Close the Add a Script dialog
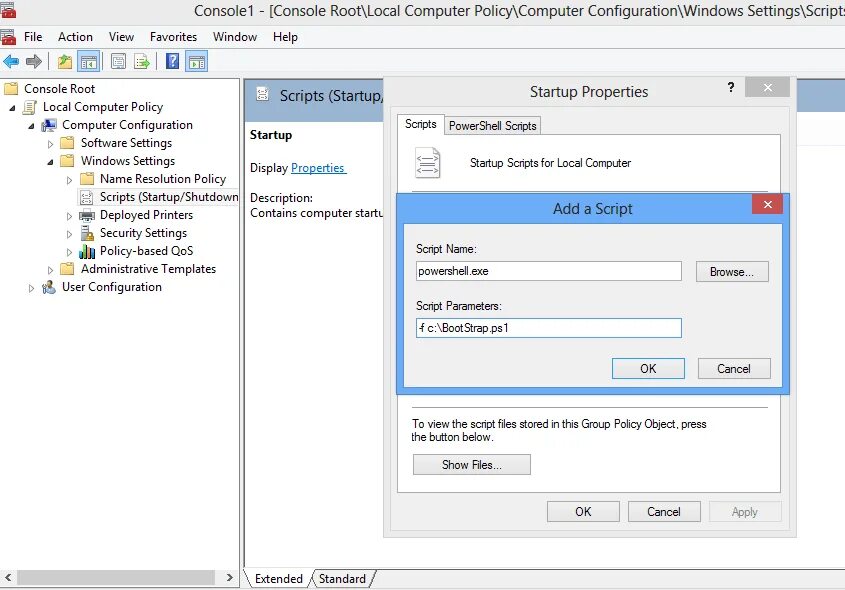Image resolution: width=845 pixels, height=590 pixels. pyautogui.click(x=767, y=204)
